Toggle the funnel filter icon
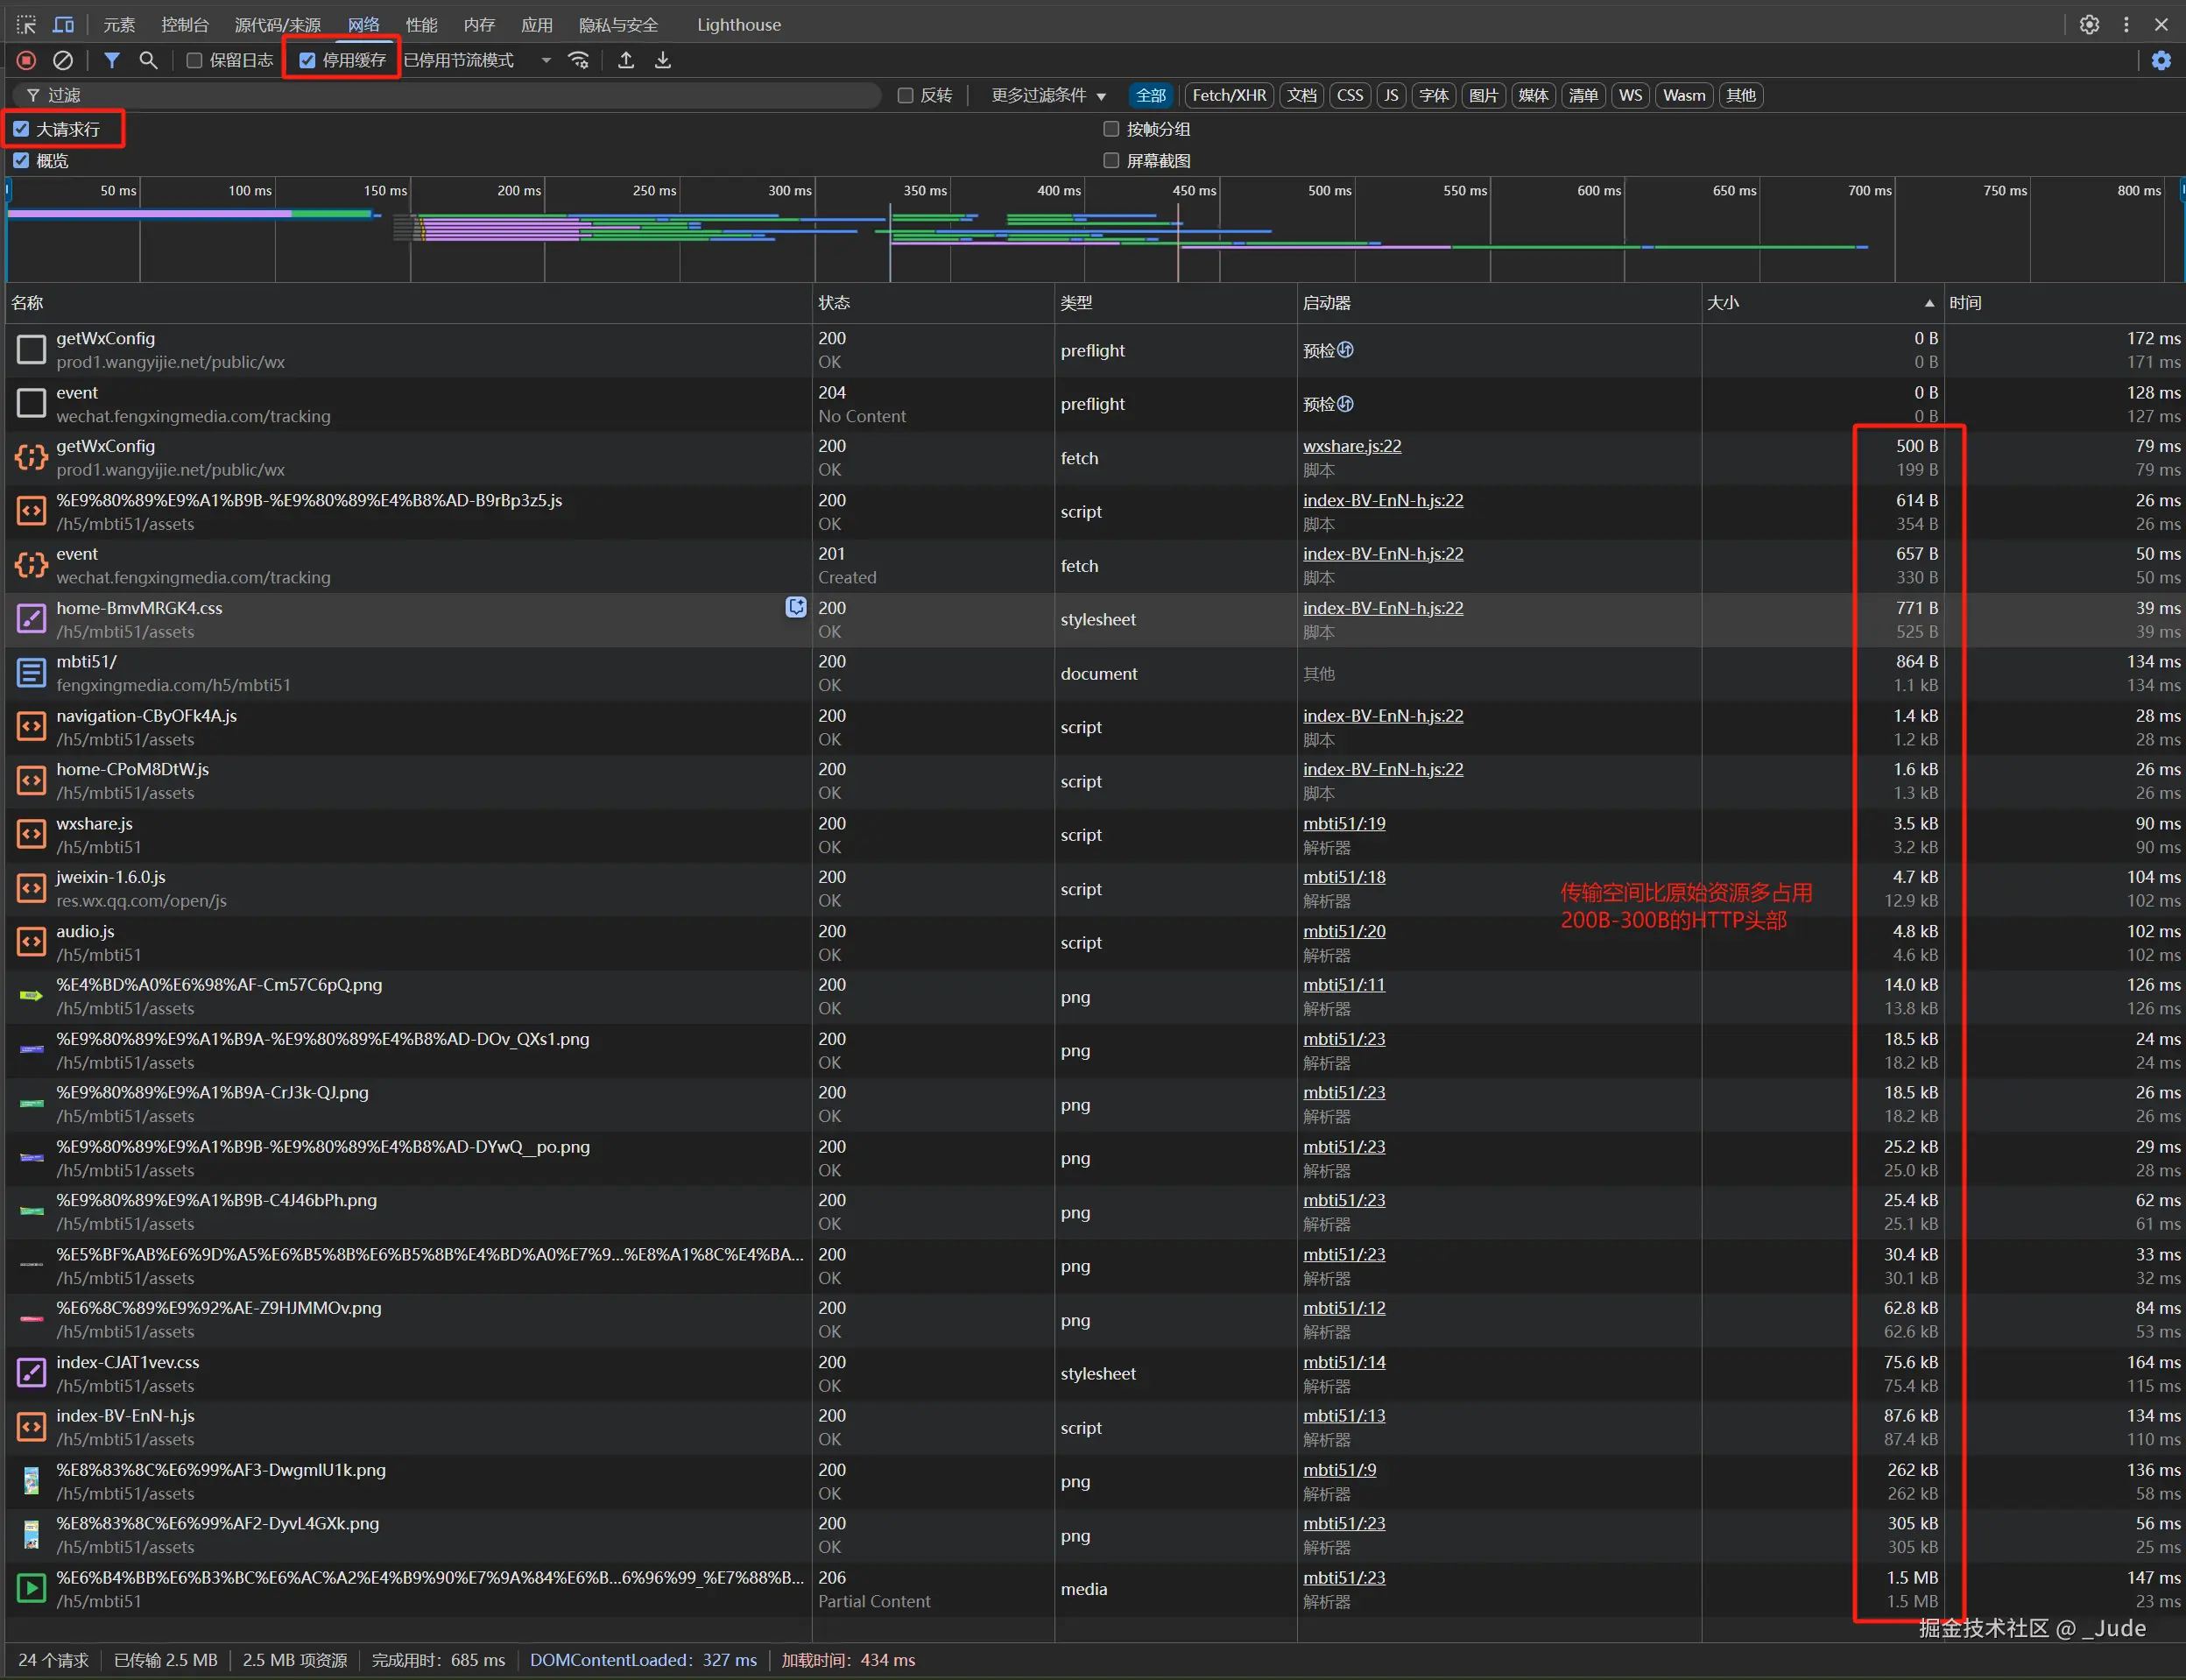The height and width of the screenshot is (1680, 2186). [112, 61]
